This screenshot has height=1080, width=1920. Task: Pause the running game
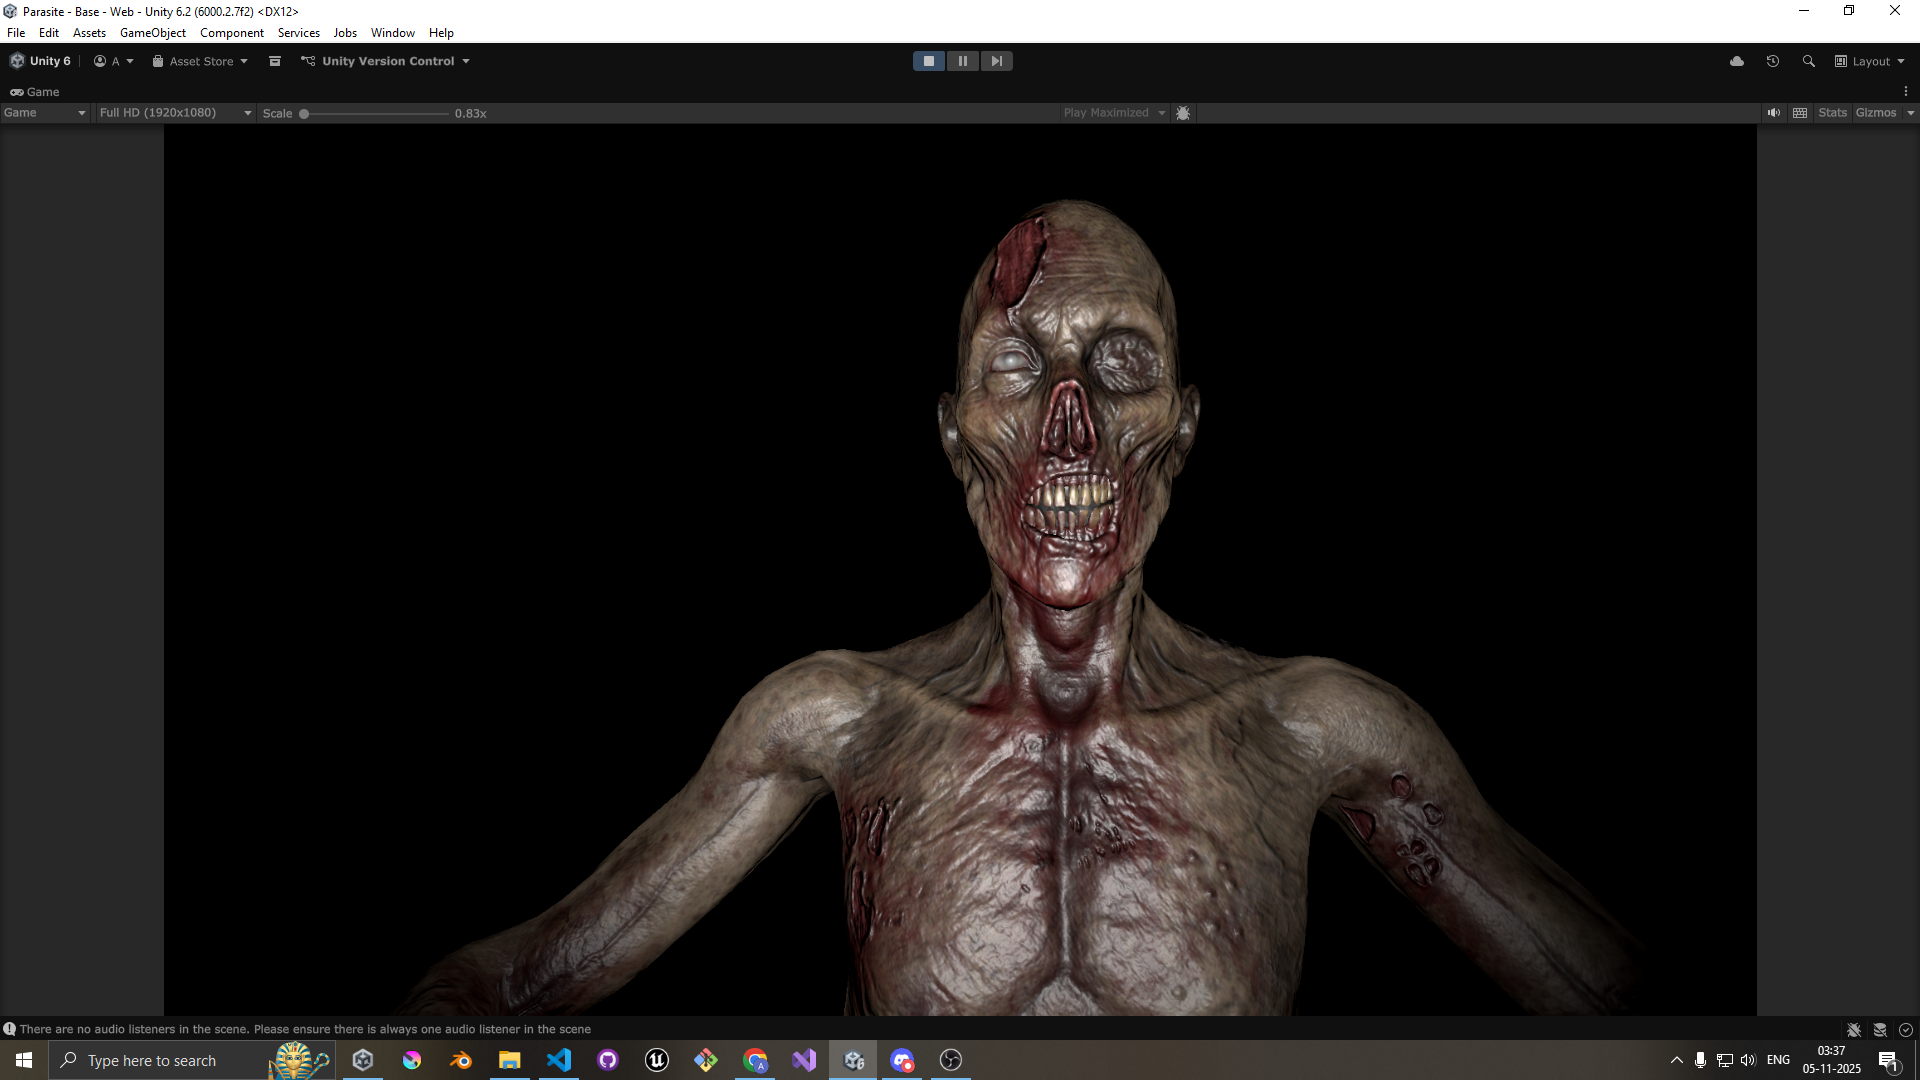click(x=962, y=61)
